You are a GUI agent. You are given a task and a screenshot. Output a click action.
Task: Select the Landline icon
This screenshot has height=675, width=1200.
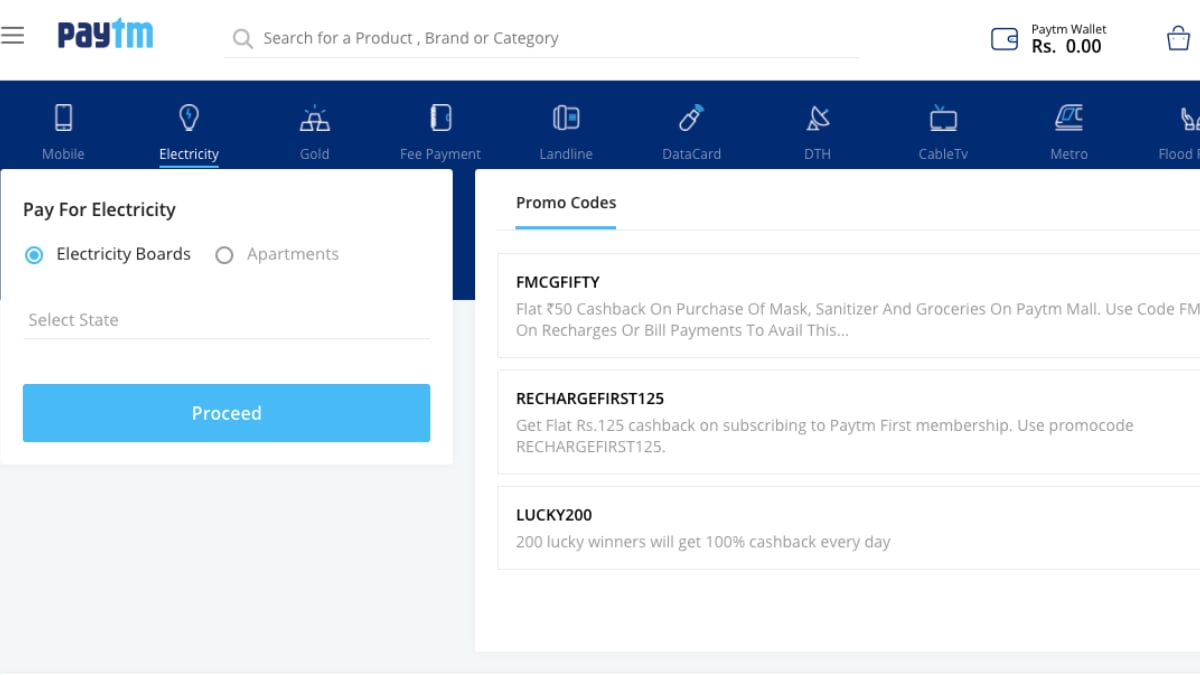click(566, 118)
